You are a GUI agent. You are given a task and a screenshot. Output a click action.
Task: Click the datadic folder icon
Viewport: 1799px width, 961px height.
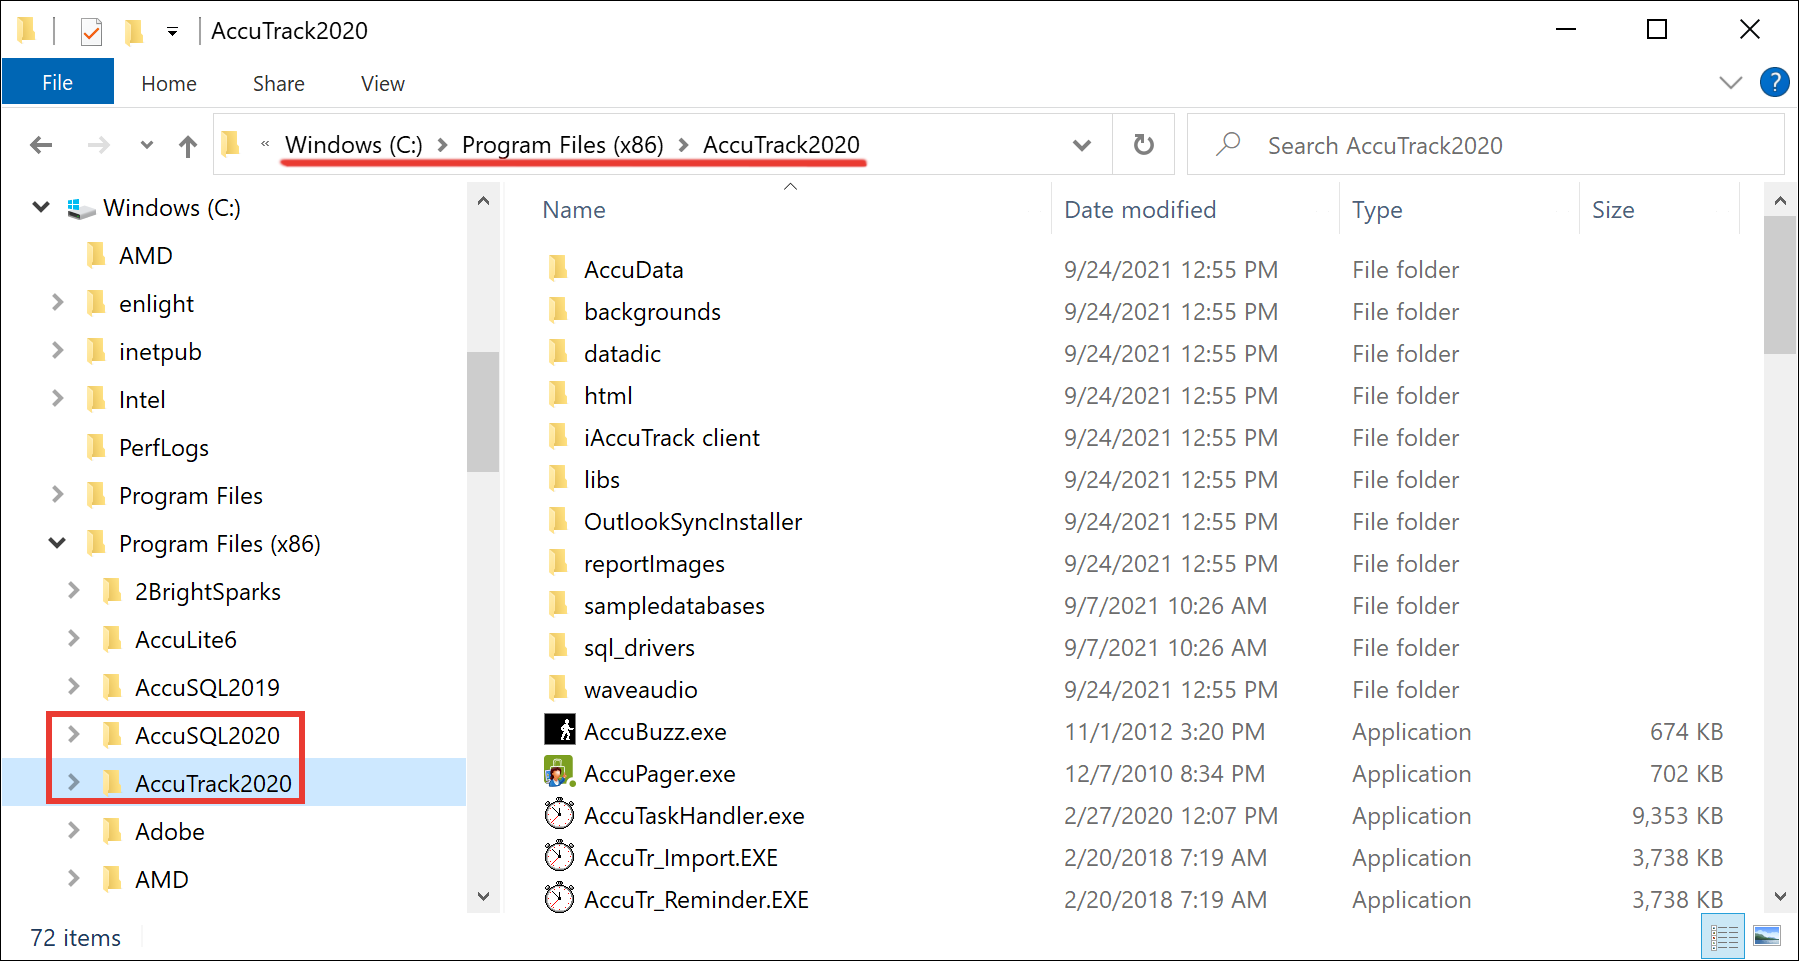pyautogui.click(x=559, y=352)
